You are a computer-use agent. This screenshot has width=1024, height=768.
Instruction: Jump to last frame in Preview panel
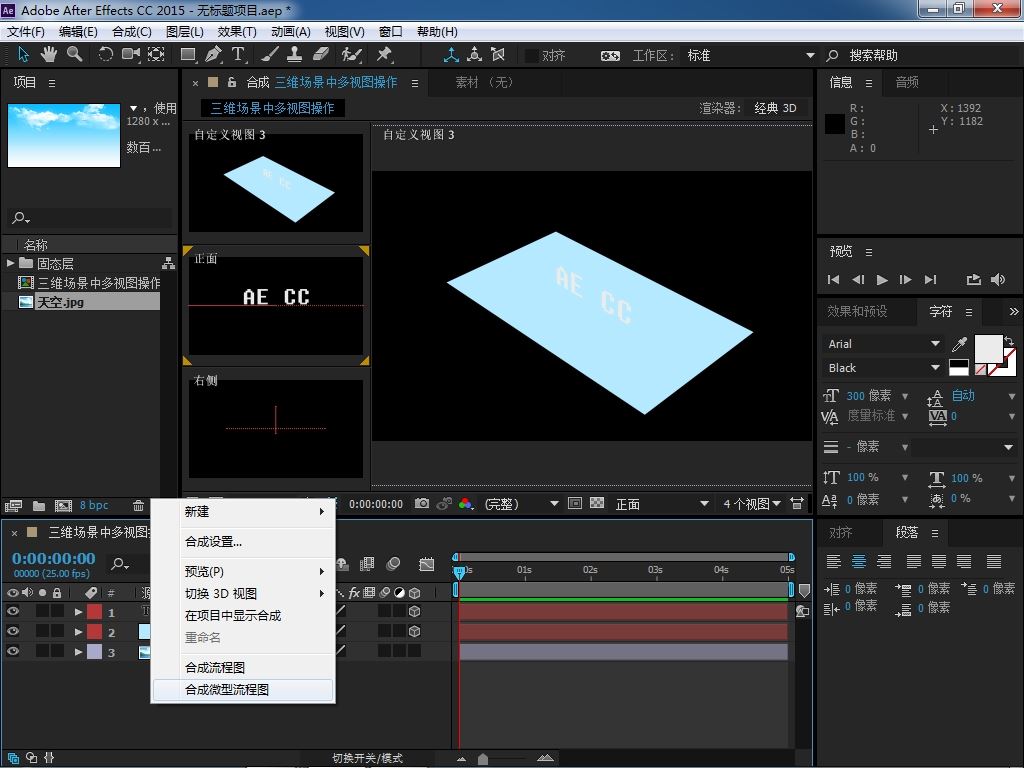[930, 280]
